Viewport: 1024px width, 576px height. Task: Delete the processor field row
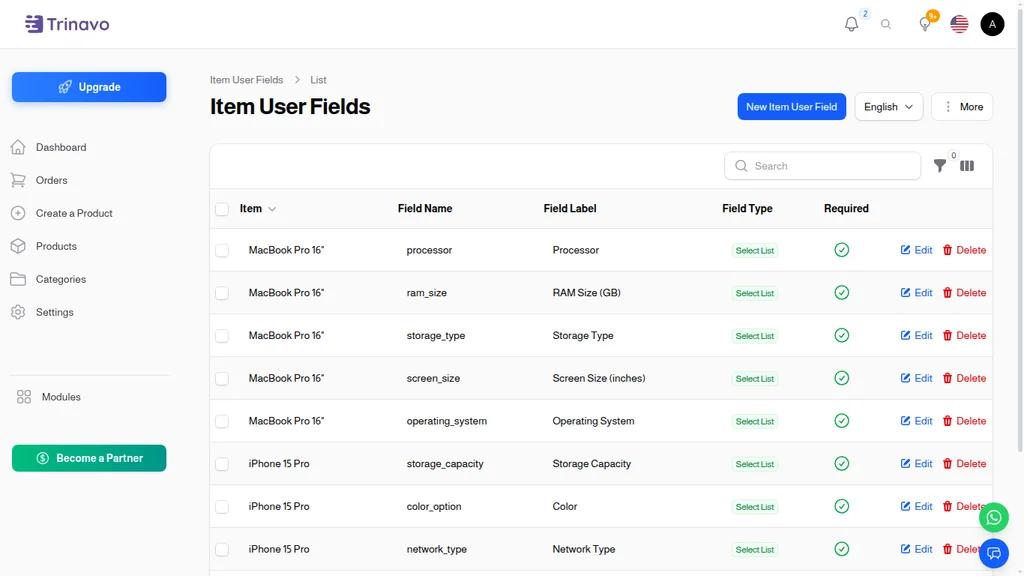964,250
